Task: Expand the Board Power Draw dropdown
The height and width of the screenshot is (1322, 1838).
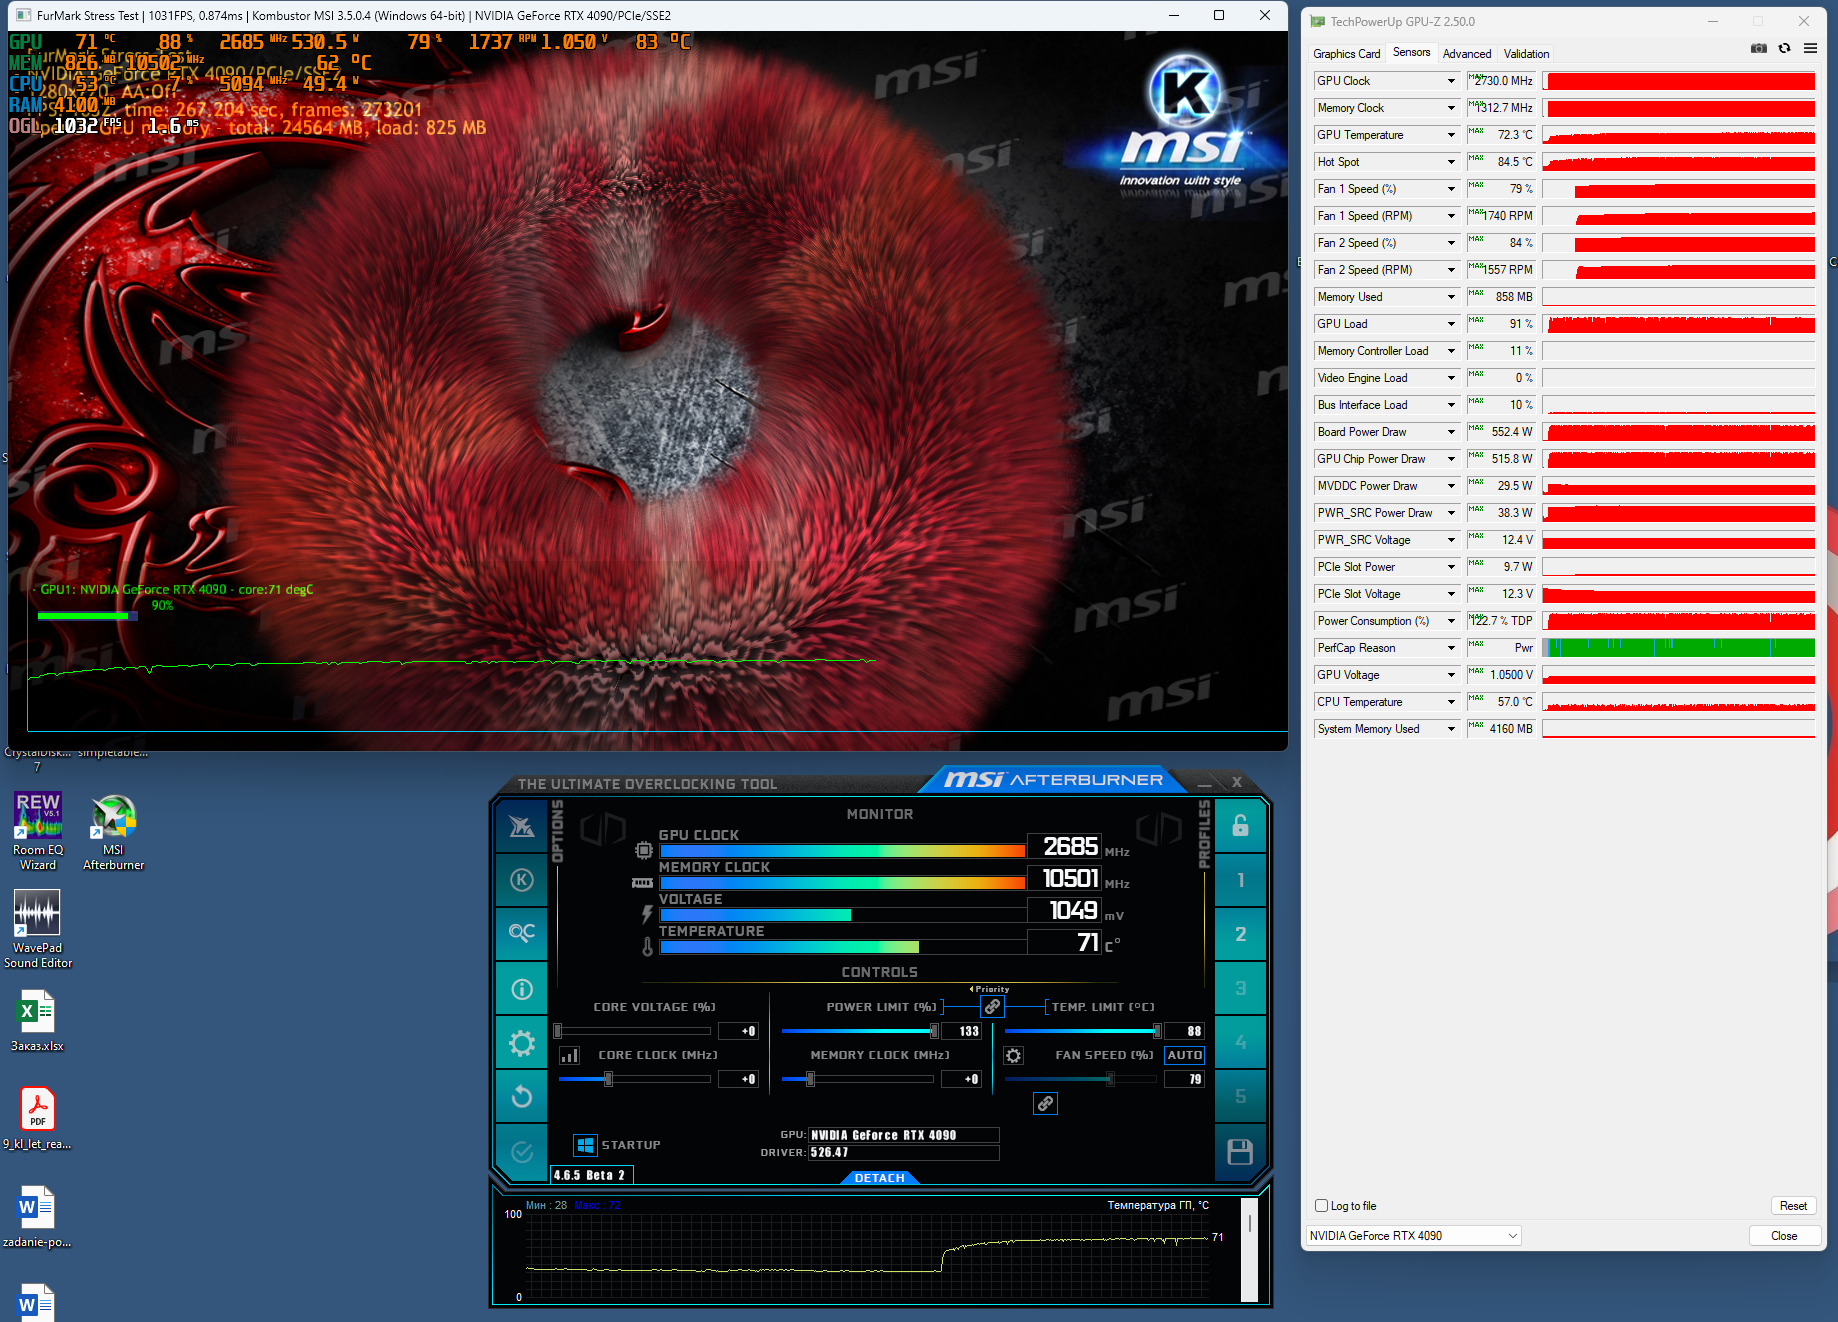Action: (x=1451, y=432)
